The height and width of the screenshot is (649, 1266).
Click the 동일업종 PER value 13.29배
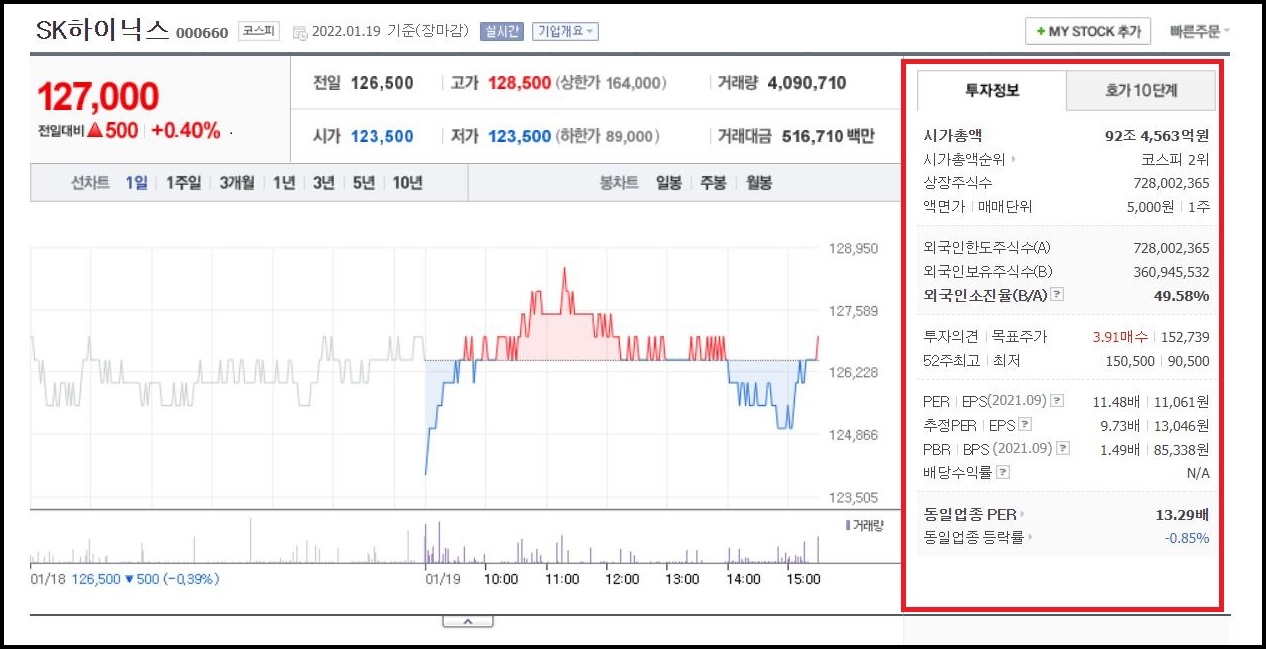[1182, 515]
